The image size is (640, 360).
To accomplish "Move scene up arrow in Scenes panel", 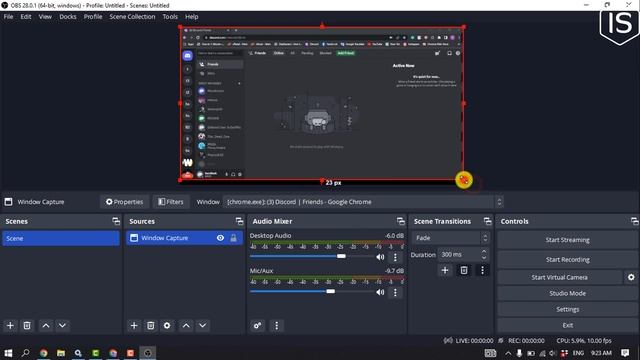I will point(46,325).
